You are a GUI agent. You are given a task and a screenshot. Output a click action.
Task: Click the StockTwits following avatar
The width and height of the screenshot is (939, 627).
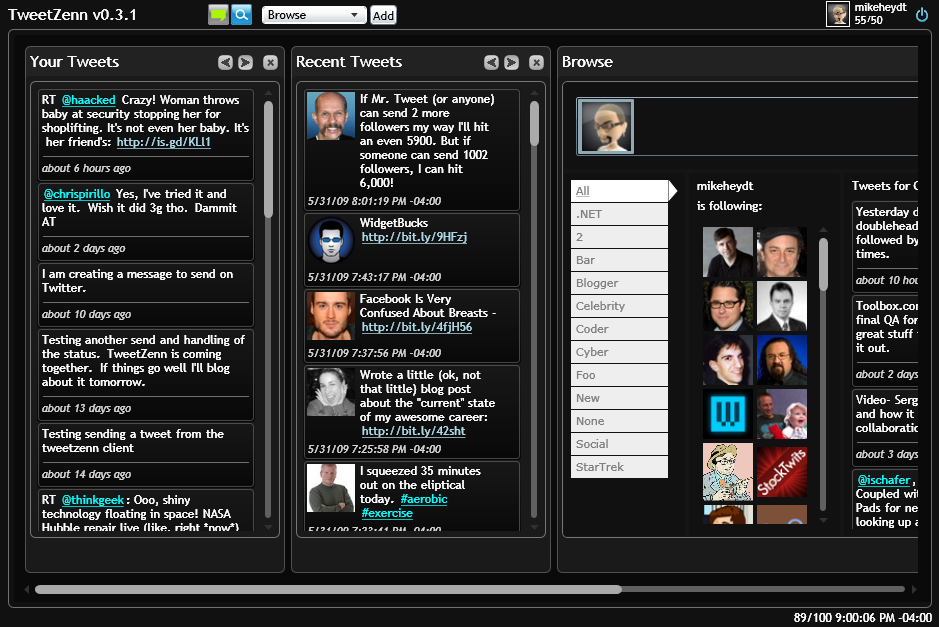point(782,472)
